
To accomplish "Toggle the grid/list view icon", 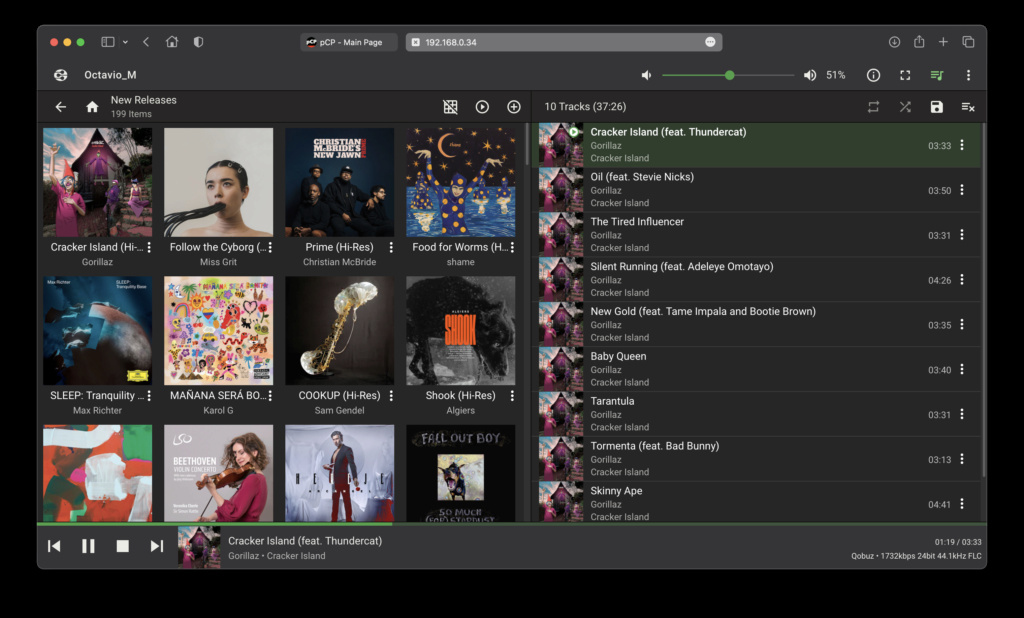I will point(451,106).
